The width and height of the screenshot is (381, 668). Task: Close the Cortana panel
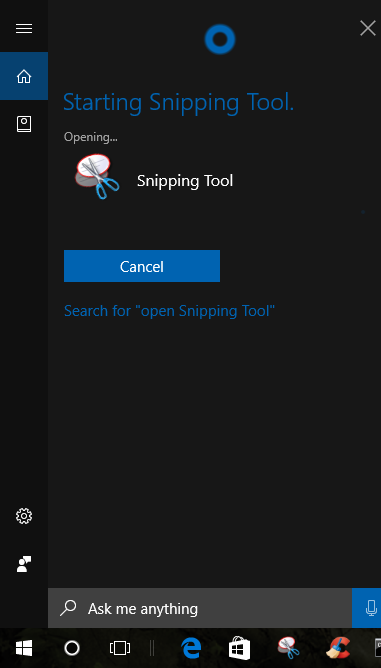tap(367, 28)
